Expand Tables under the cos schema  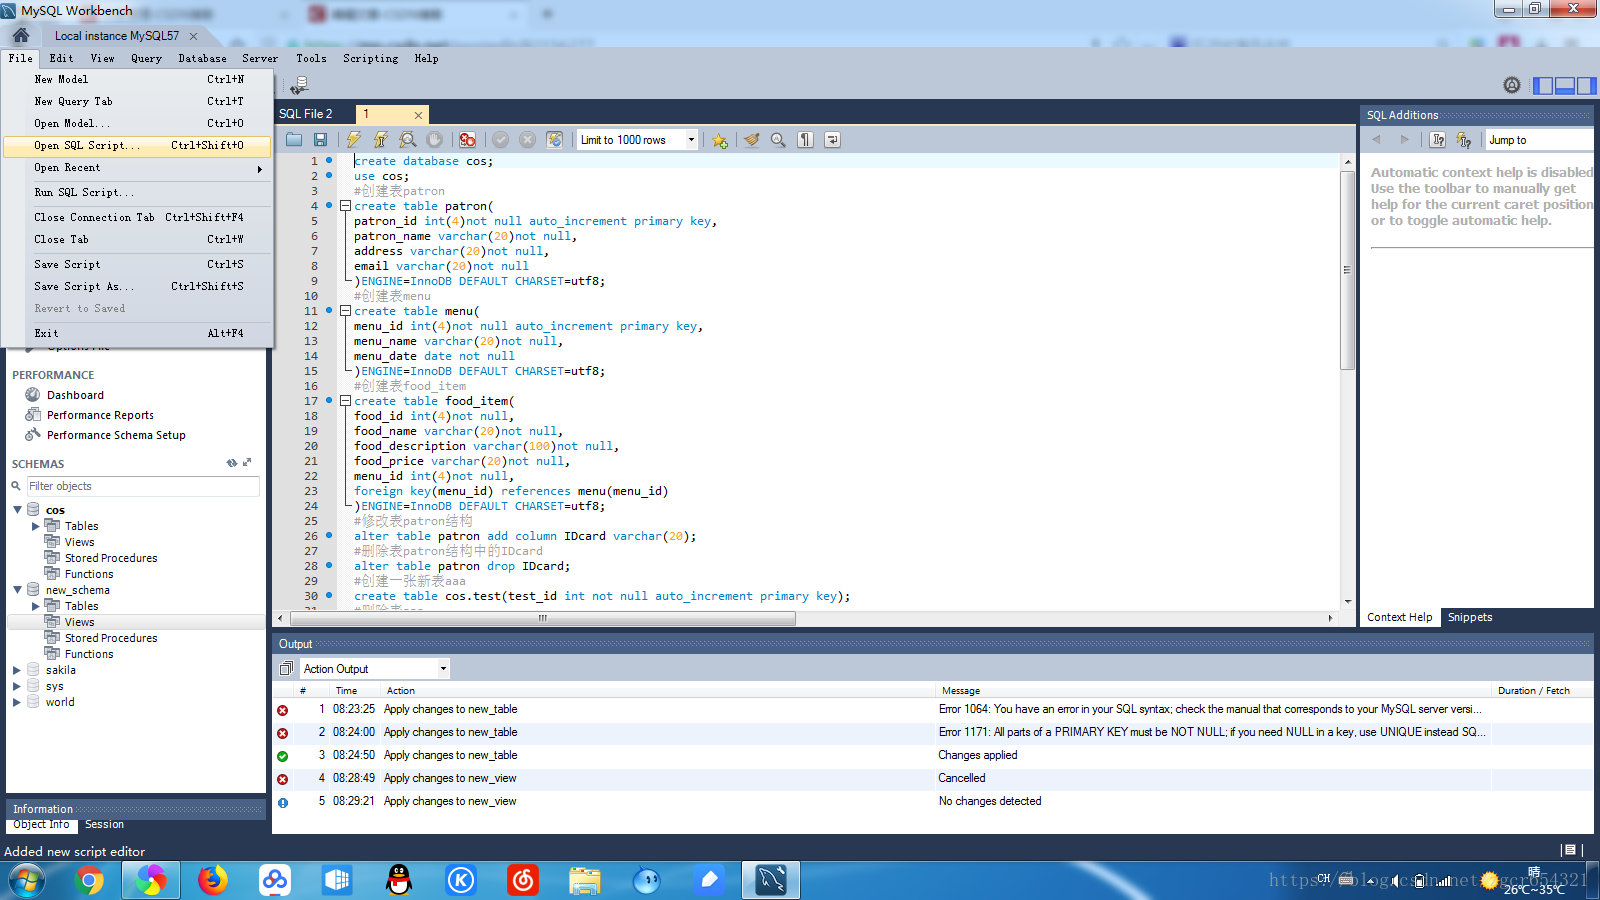(x=36, y=526)
